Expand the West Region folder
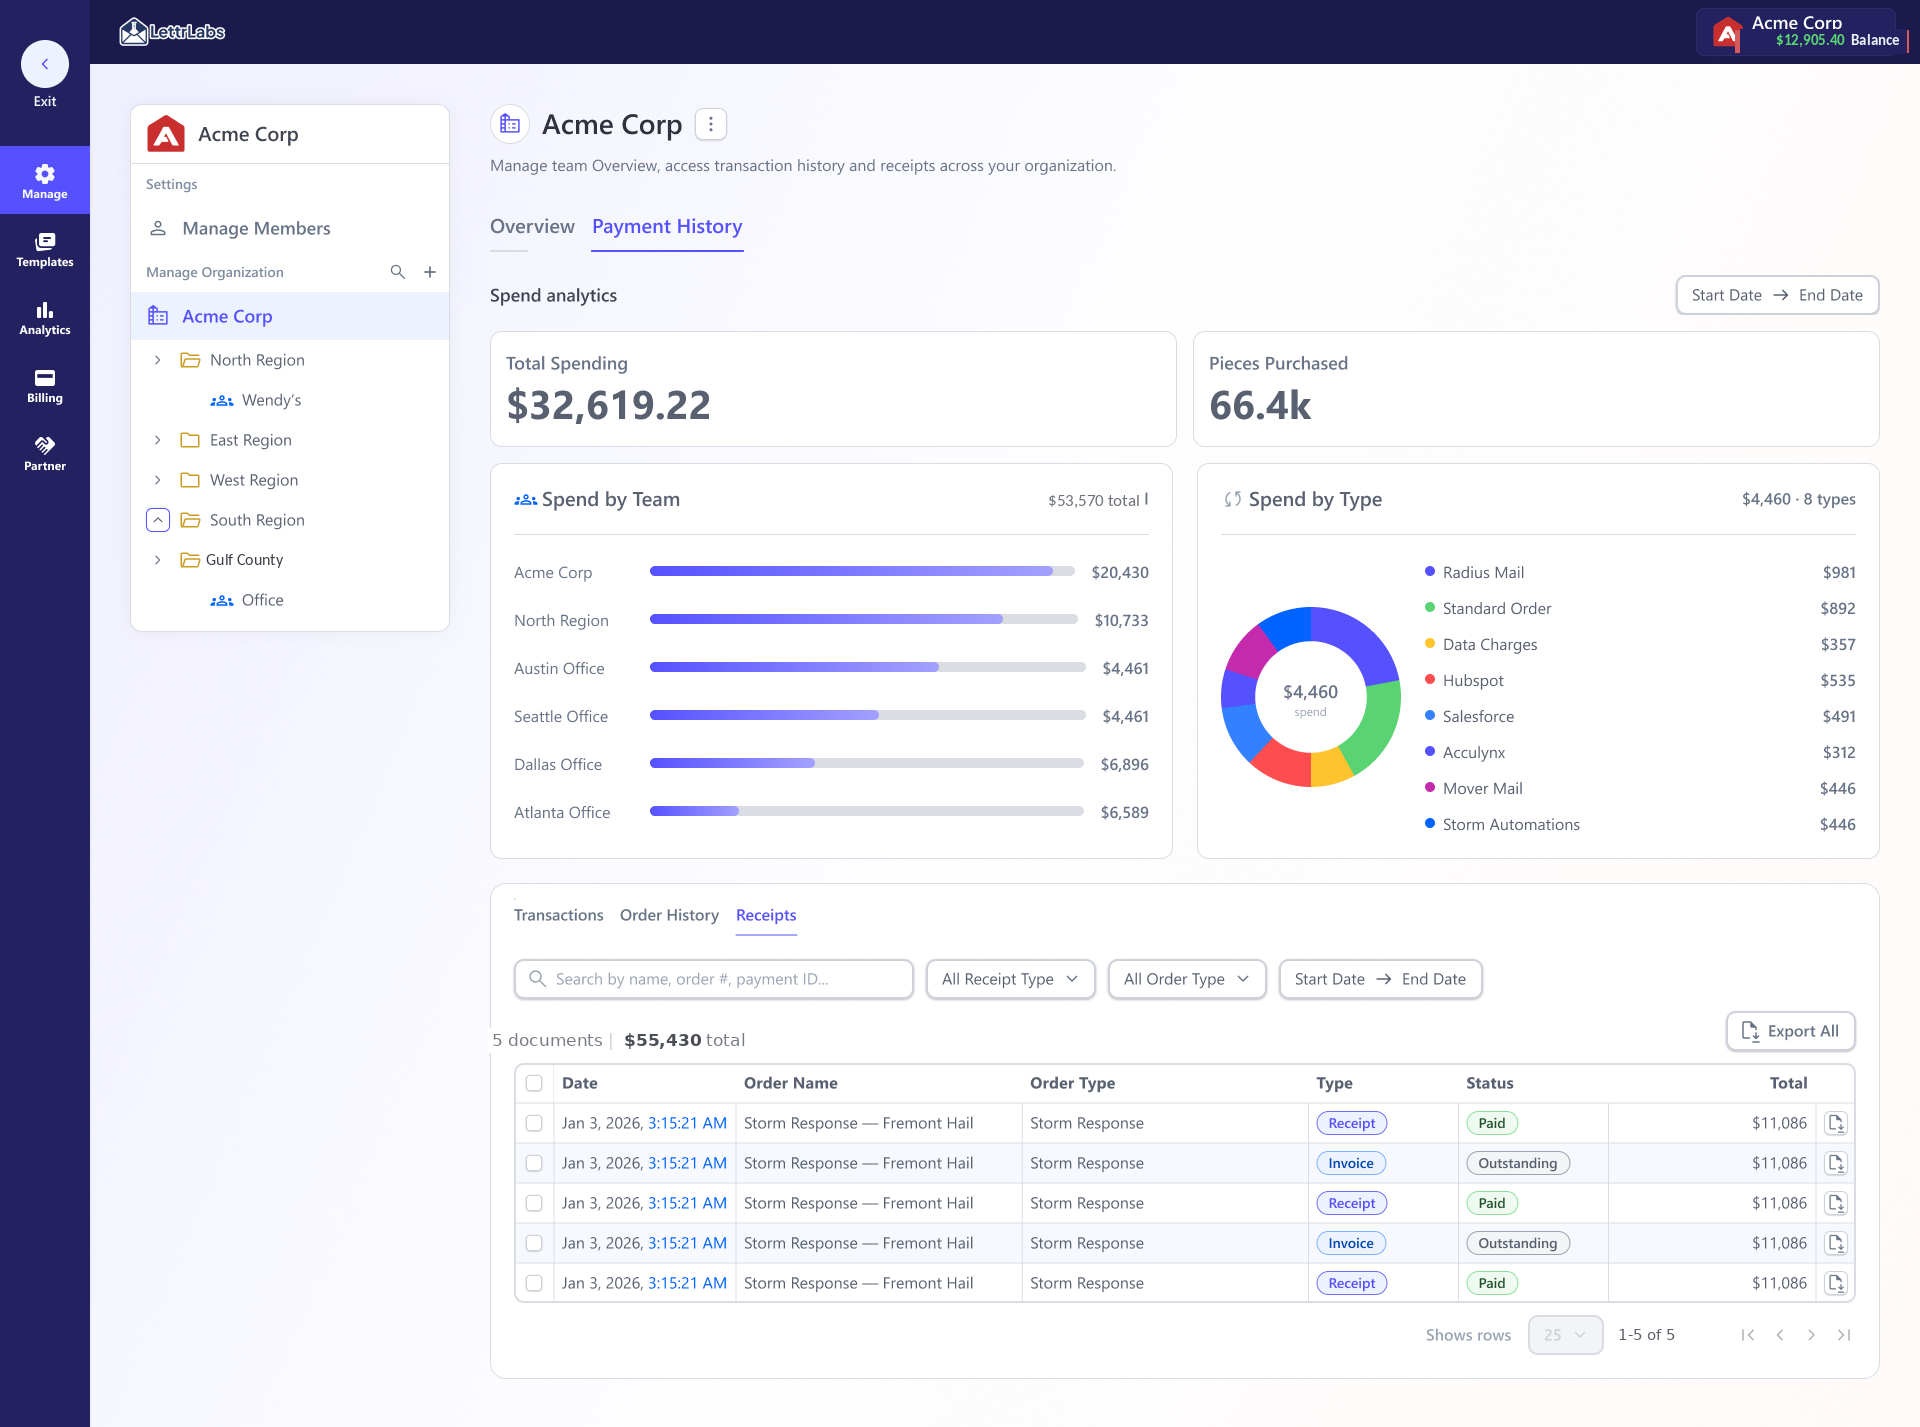Screen dimensions: 1920x1427 coord(157,480)
